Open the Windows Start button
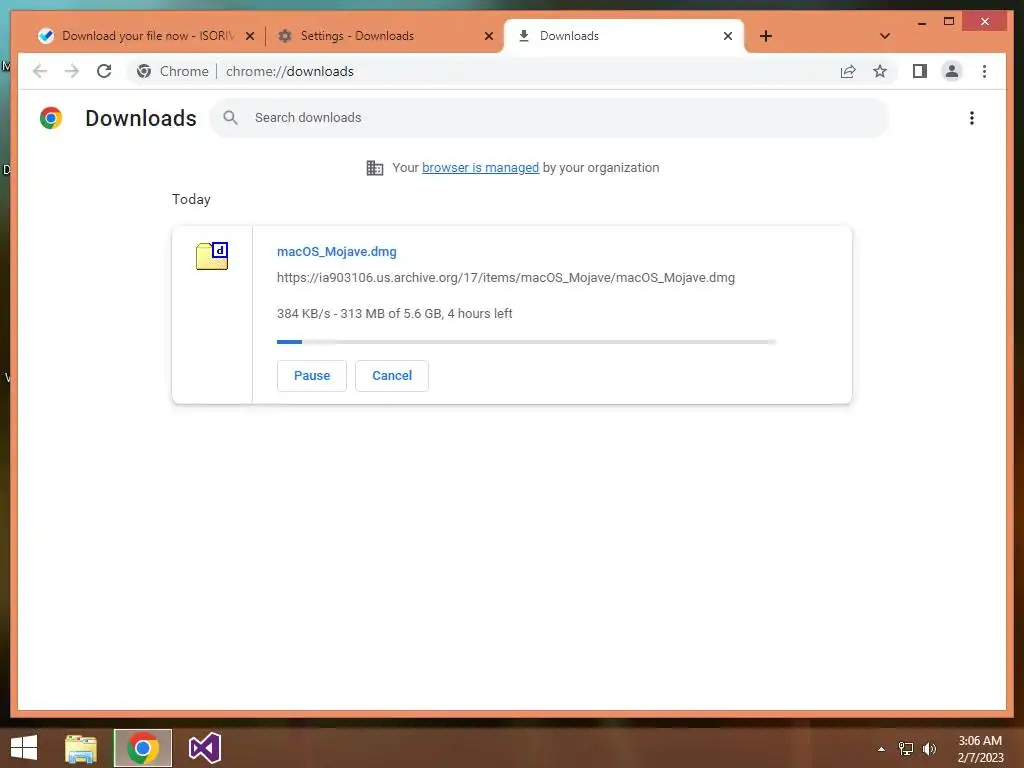Image resolution: width=1024 pixels, height=768 pixels. coord(24,748)
